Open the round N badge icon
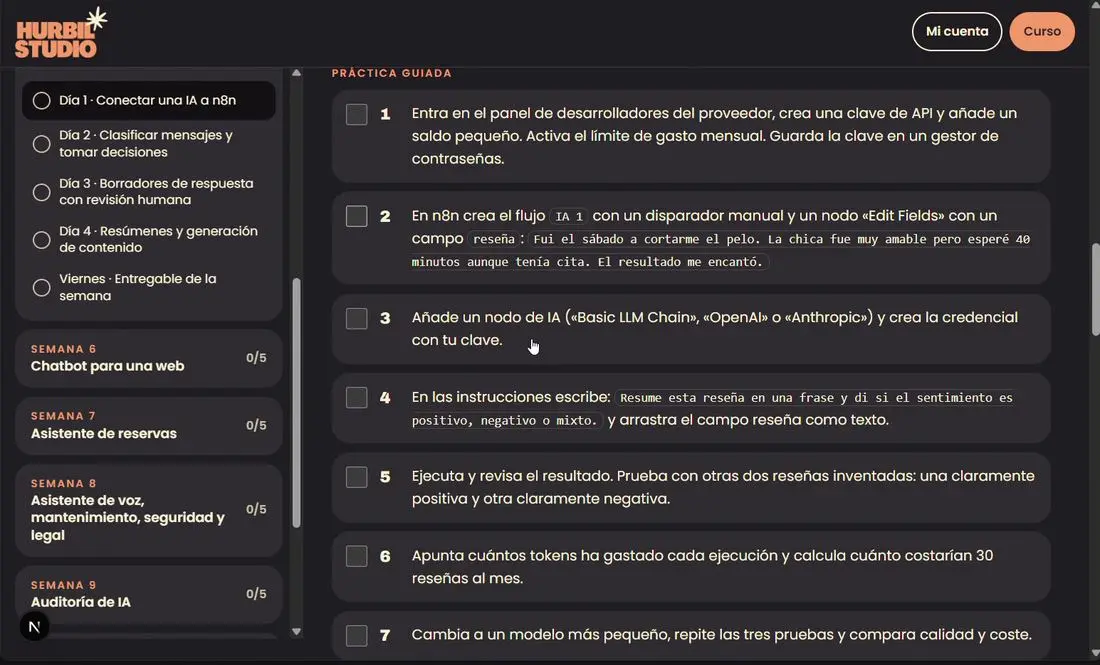 click(34, 626)
